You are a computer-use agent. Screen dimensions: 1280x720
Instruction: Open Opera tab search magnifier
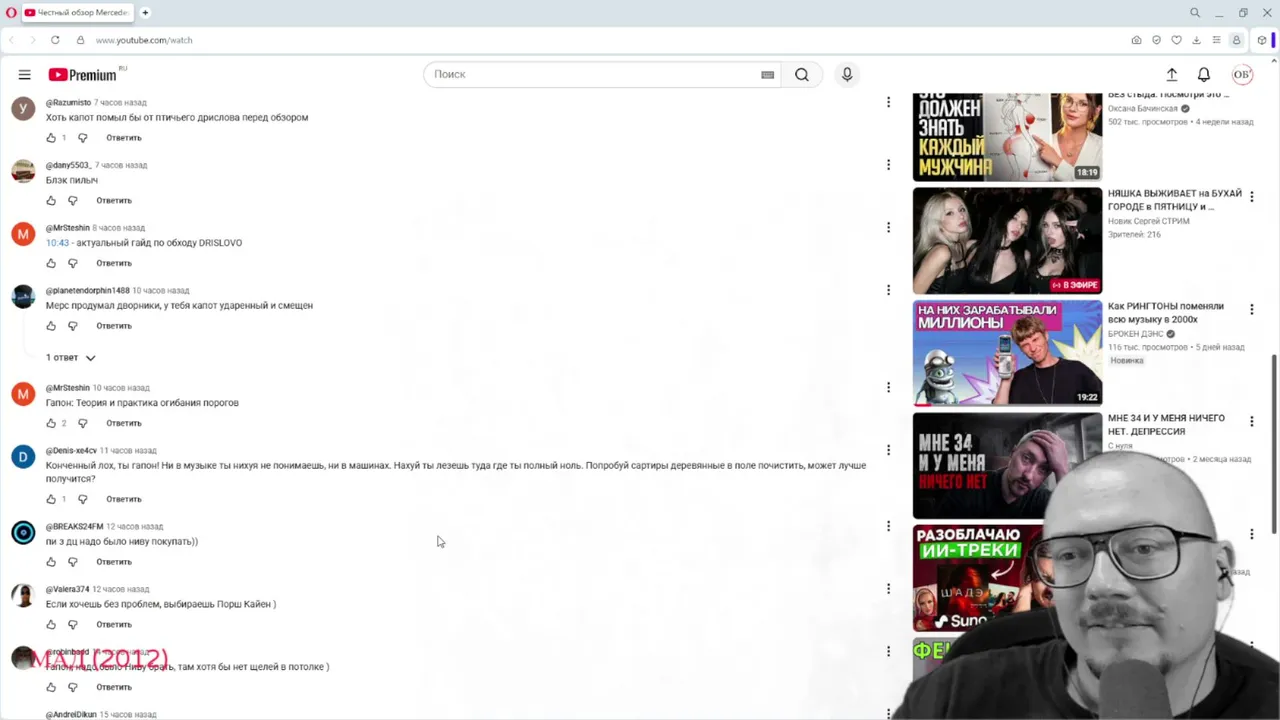click(x=1195, y=13)
